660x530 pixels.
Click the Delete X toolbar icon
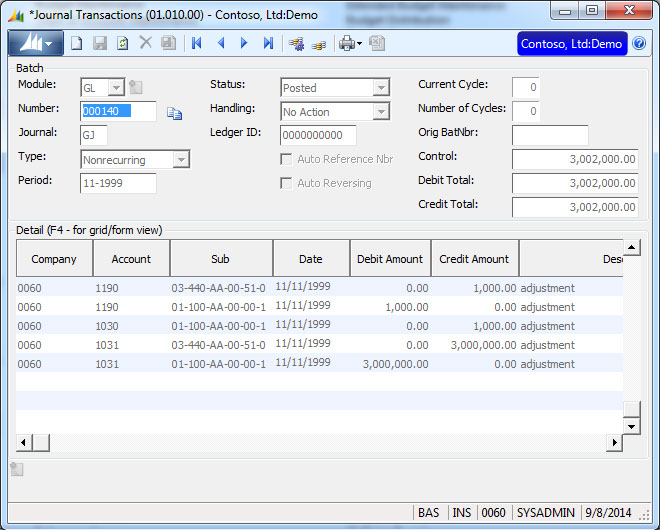click(146, 43)
